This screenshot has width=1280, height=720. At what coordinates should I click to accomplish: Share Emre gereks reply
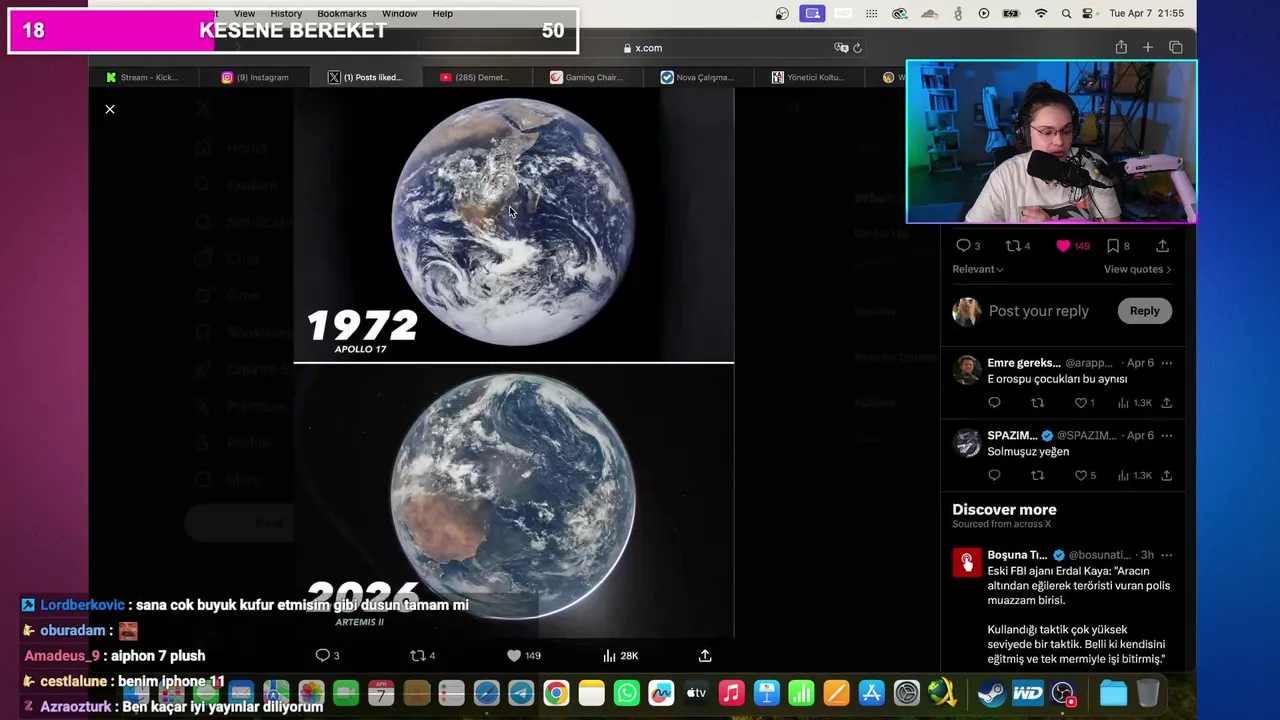(1166, 403)
